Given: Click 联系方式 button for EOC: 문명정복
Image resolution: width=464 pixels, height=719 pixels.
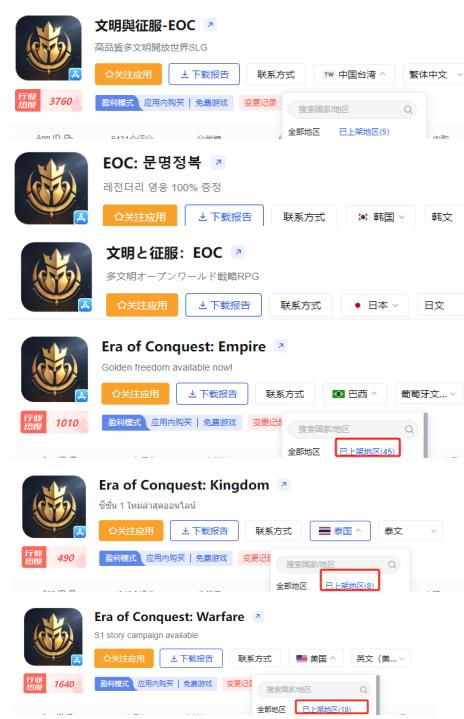Looking at the screenshot, I should [x=304, y=217].
